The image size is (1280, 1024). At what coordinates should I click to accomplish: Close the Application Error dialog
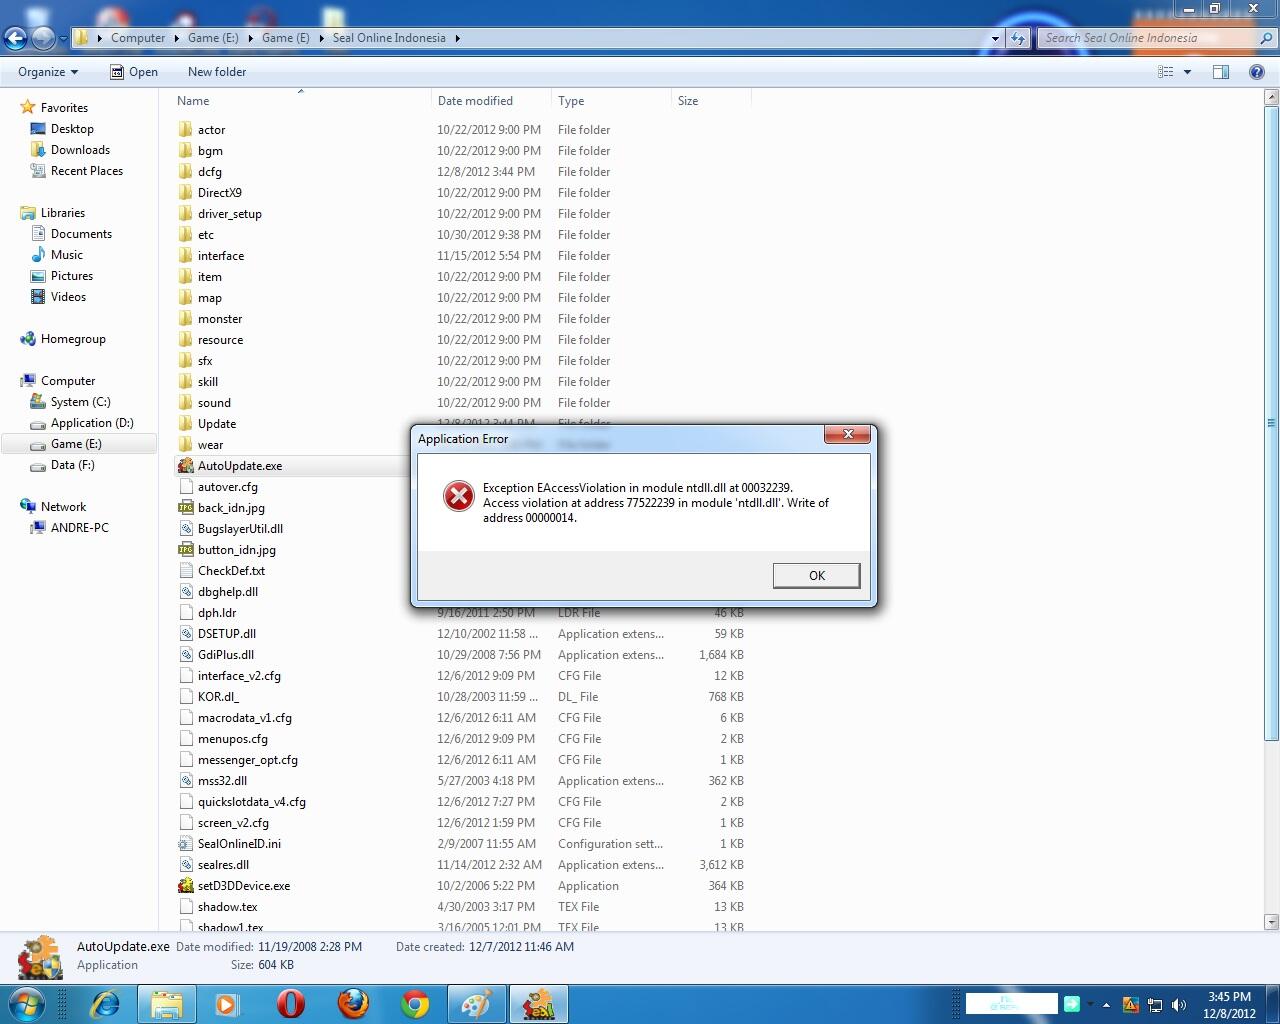coord(847,434)
